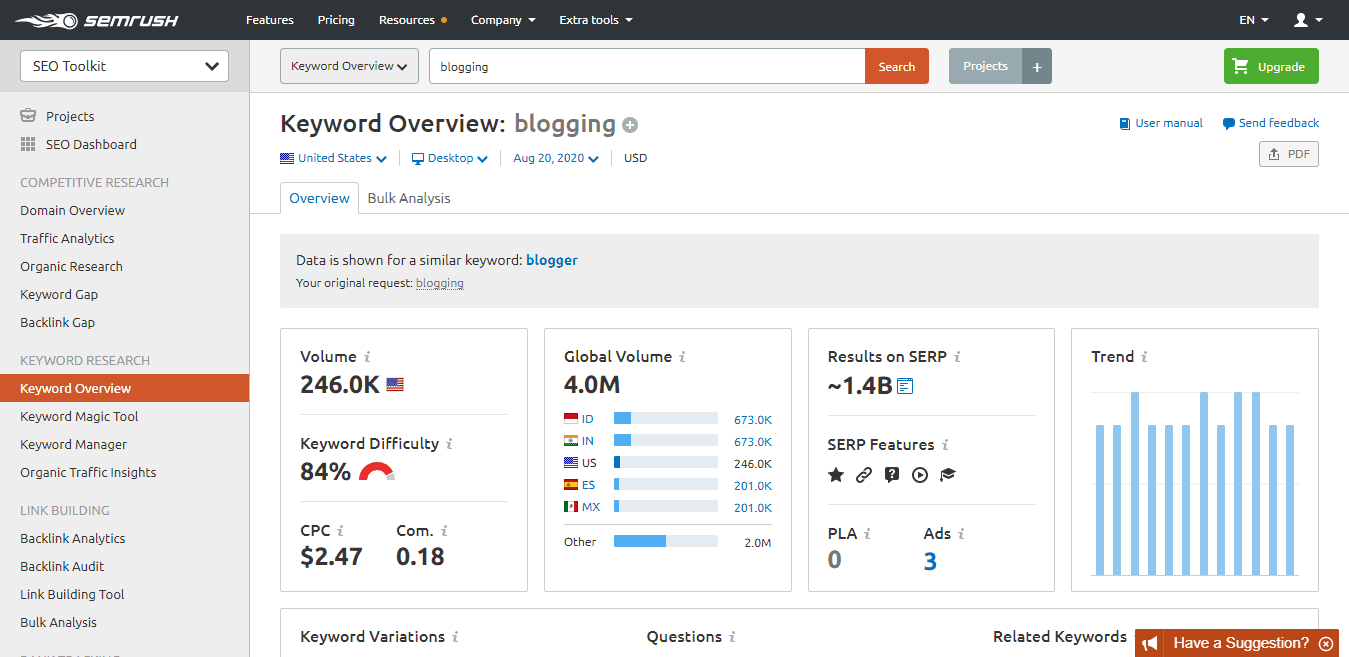Image resolution: width=1349 pixels, height=657 pixels.
Task: Click the graduation cap SERP feature icon
Action: (x=948, y=475)
